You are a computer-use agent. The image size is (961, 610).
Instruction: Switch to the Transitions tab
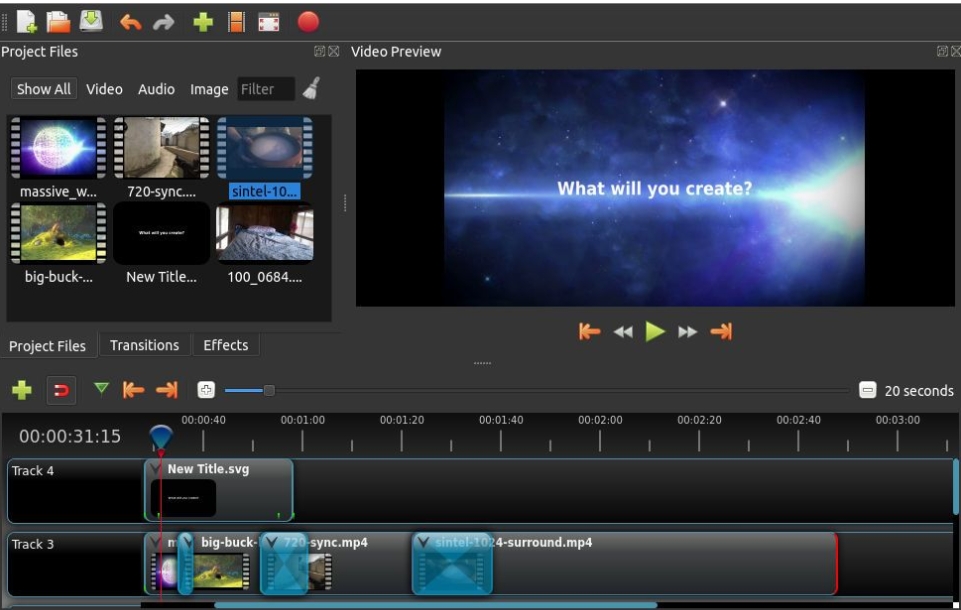pyautogui.click(x=144, y=345)
